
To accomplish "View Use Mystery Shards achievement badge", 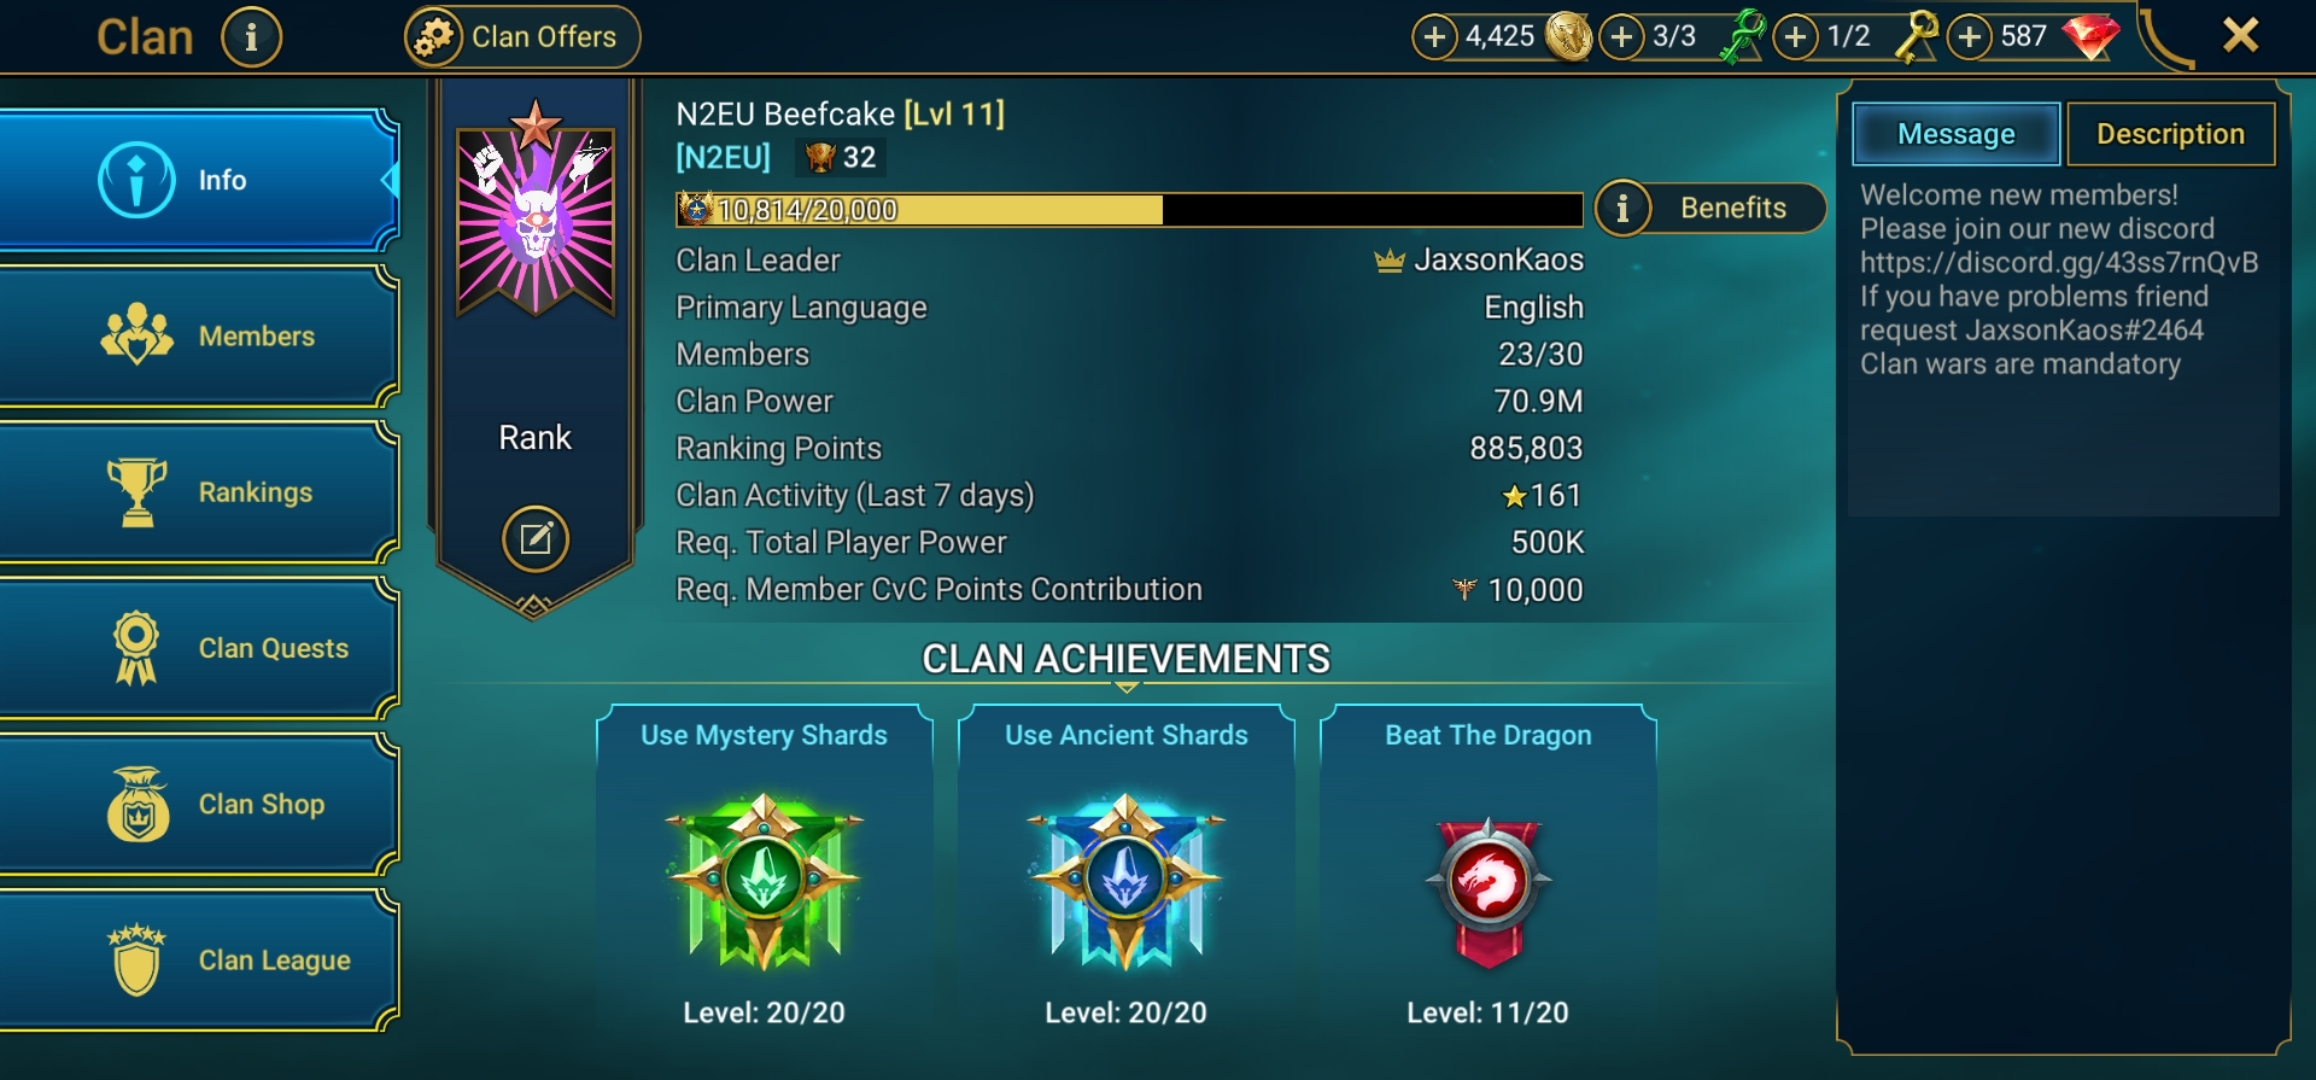I will (x=764, y=880).
